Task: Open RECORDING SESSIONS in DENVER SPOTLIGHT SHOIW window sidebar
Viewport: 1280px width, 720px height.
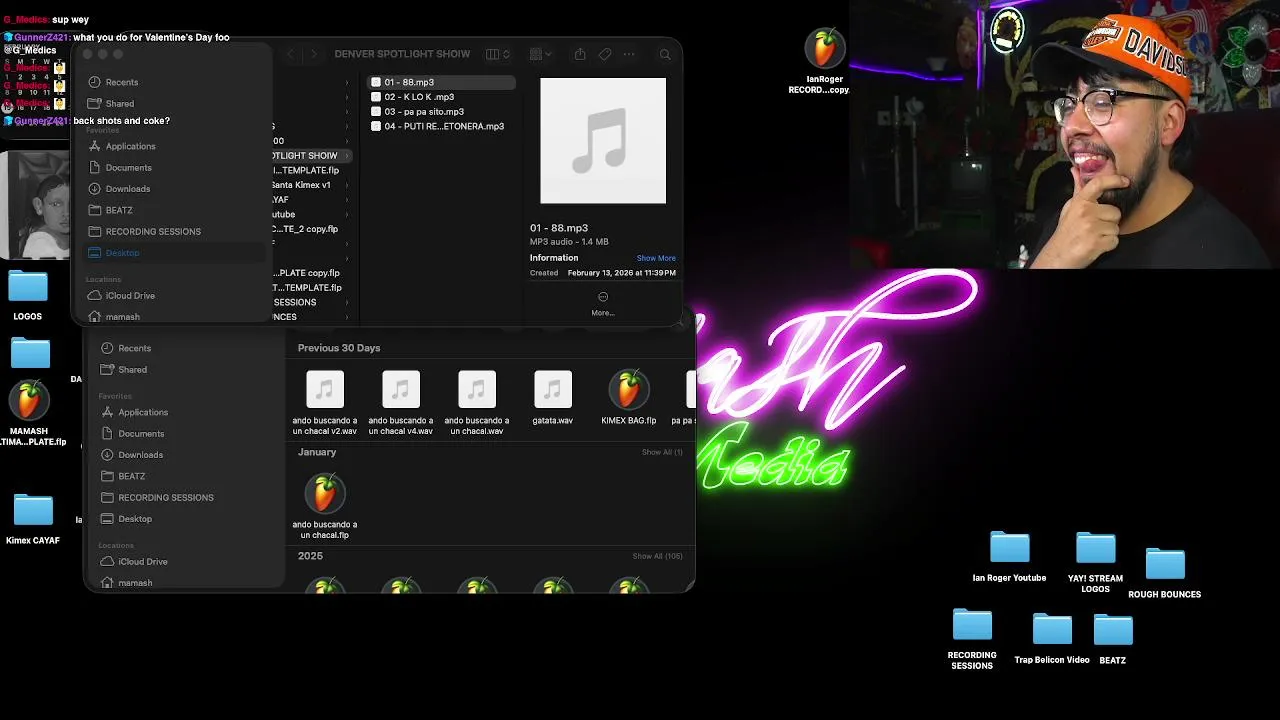Action: pyautogui.click(x=144, y=231)
